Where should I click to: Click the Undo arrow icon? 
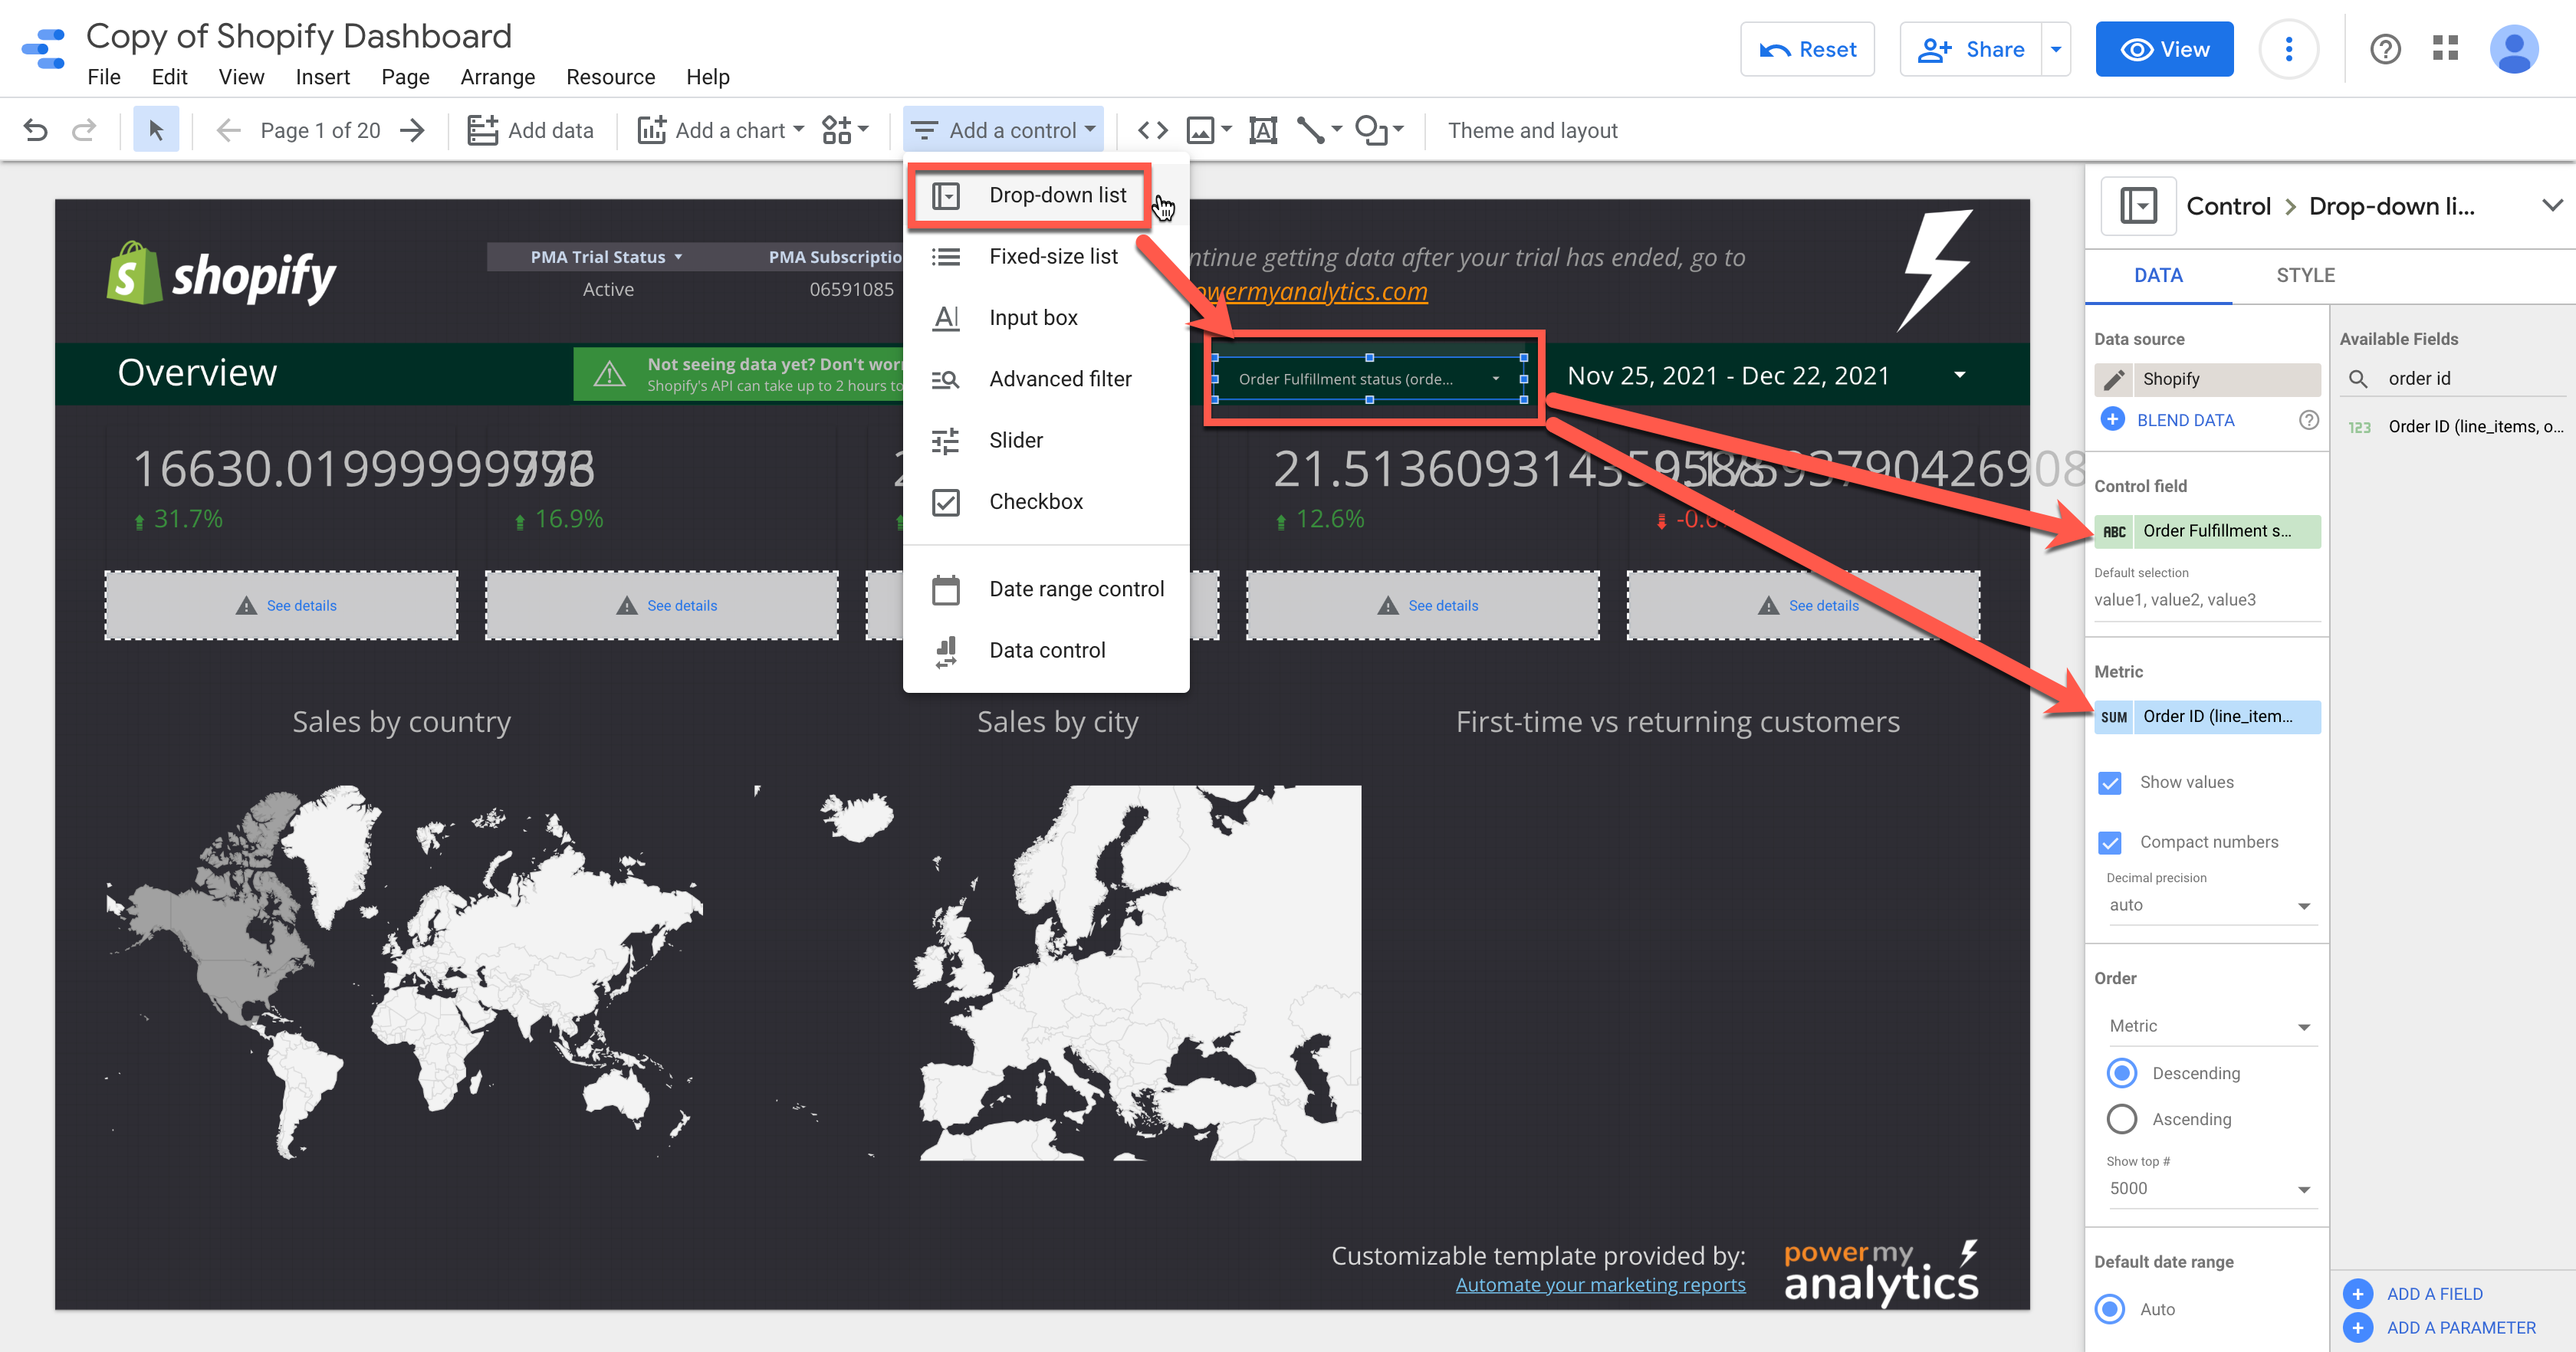point(35,130)
